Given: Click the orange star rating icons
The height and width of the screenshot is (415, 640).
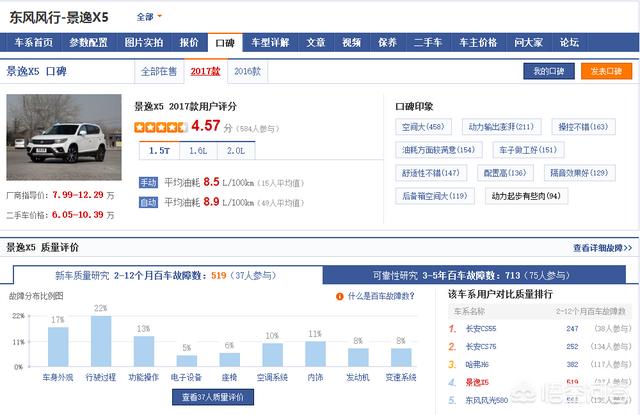Looking at the screenshot, I should click(161, 127).
